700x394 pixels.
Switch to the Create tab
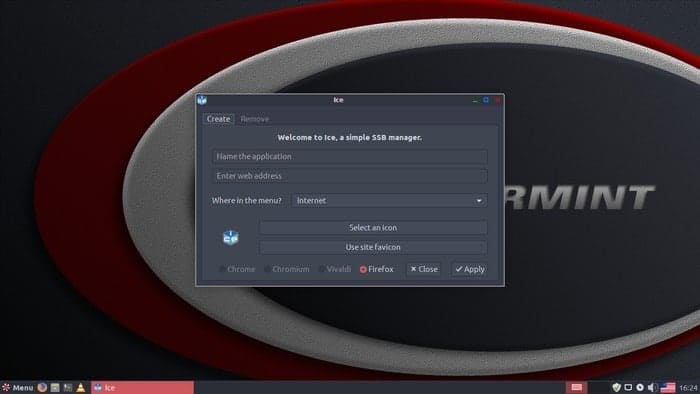pyautogui.click(x=218, y=119)
